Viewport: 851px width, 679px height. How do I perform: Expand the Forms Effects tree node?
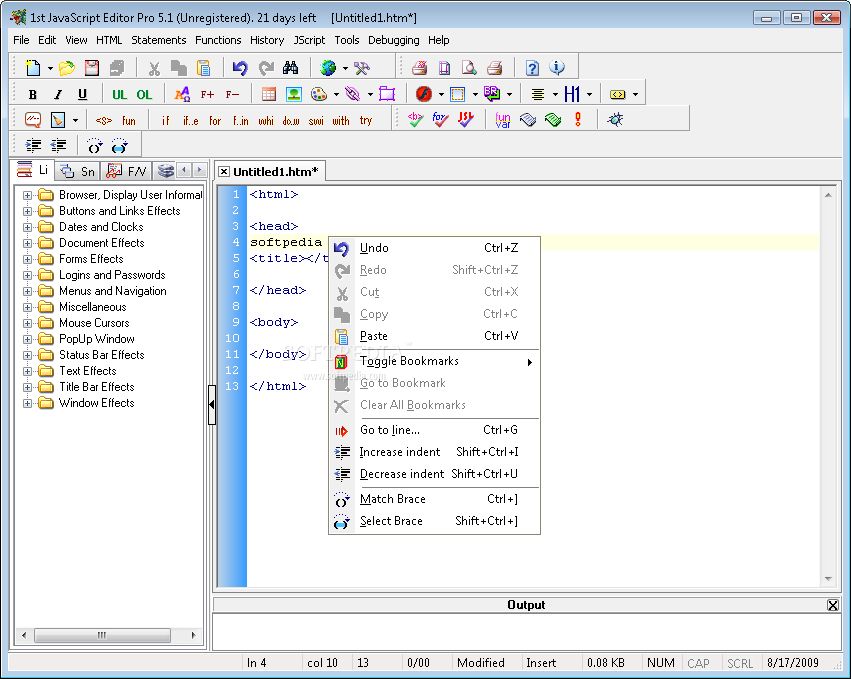point(28,259)
